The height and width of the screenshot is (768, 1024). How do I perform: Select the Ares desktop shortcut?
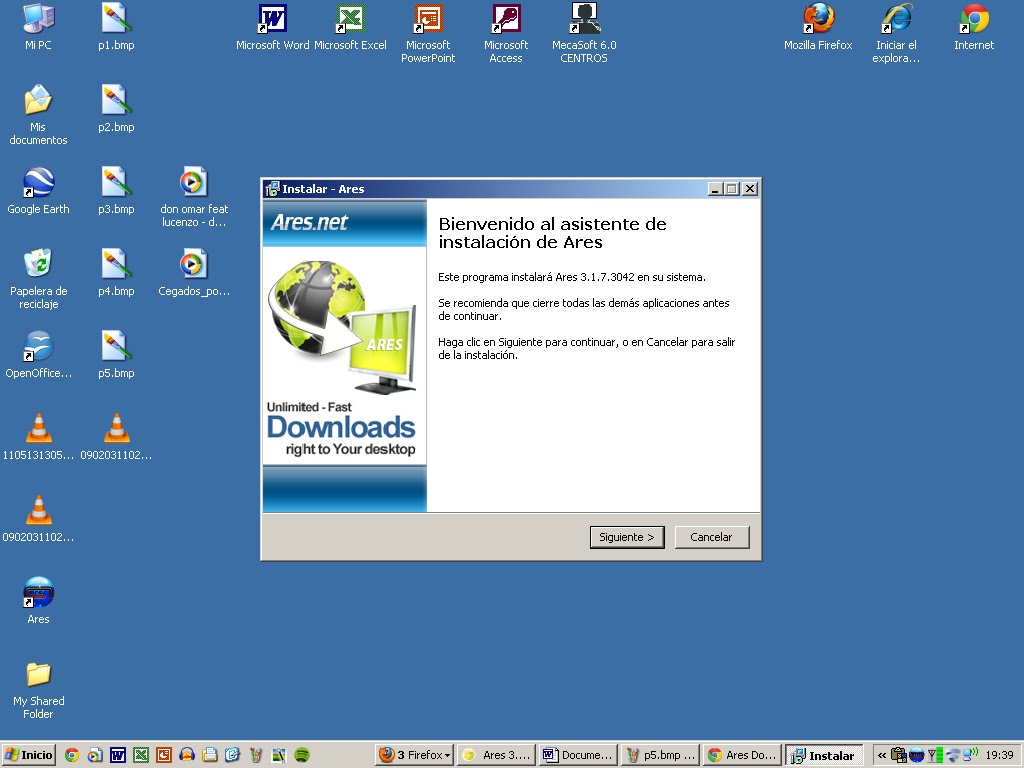pyautogui.click(x=38, y=601)
